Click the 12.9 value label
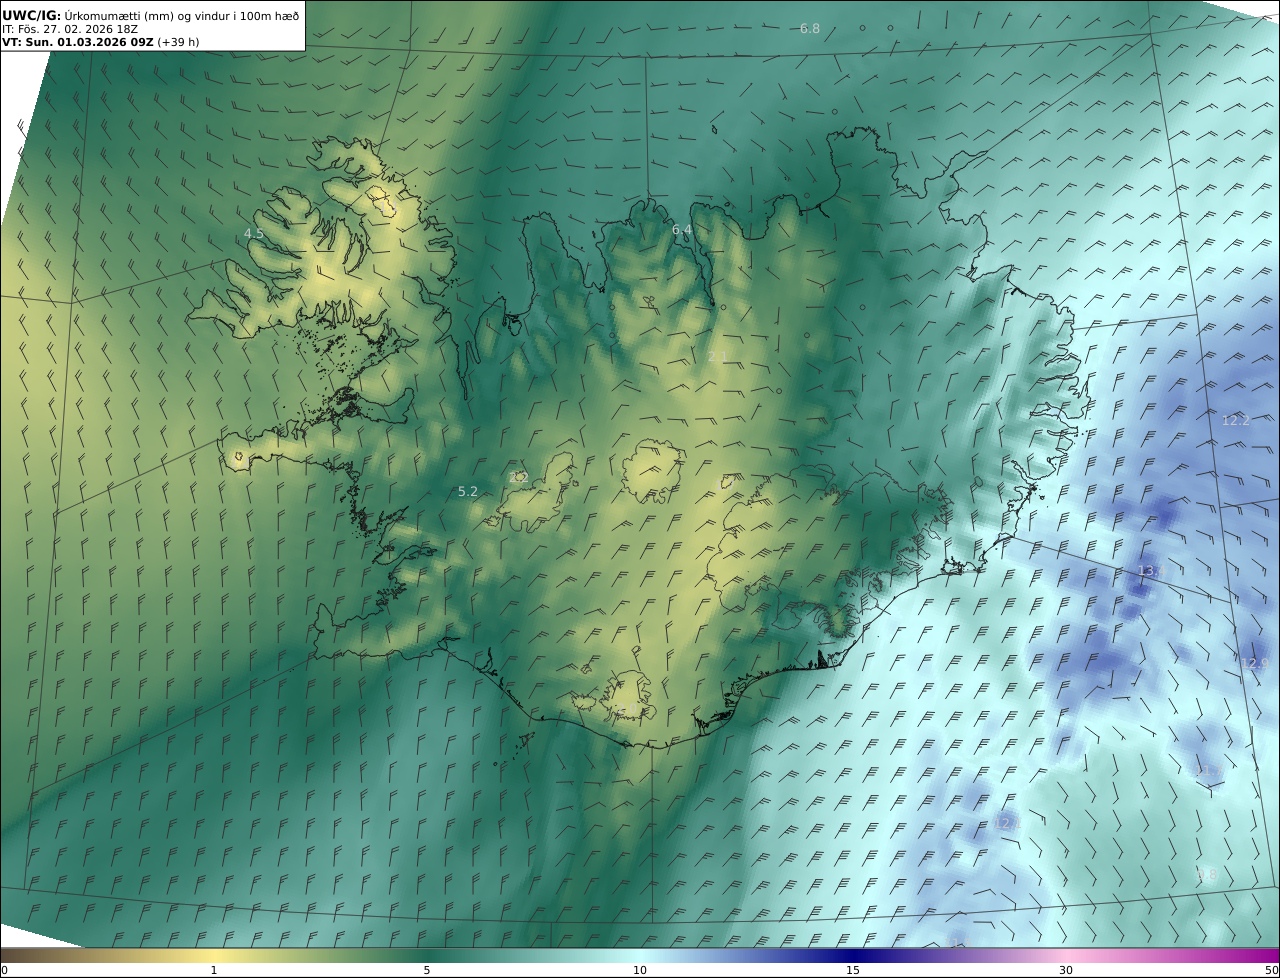The height and width of the screenshot is (978, 1280). pos(1254,663)
